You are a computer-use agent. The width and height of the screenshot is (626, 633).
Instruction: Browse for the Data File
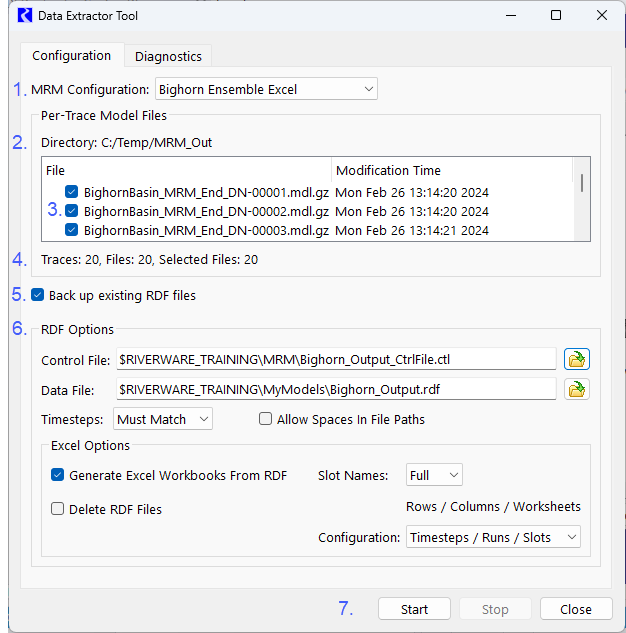(576, 389)
